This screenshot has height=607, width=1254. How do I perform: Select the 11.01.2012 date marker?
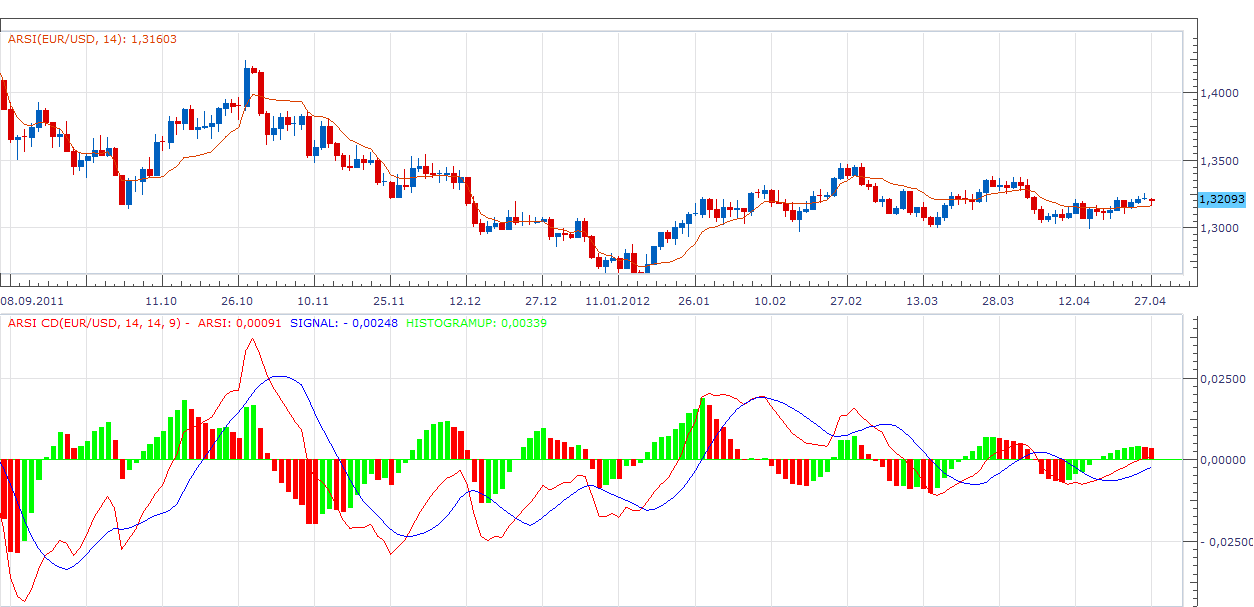(x=618, y=301)
